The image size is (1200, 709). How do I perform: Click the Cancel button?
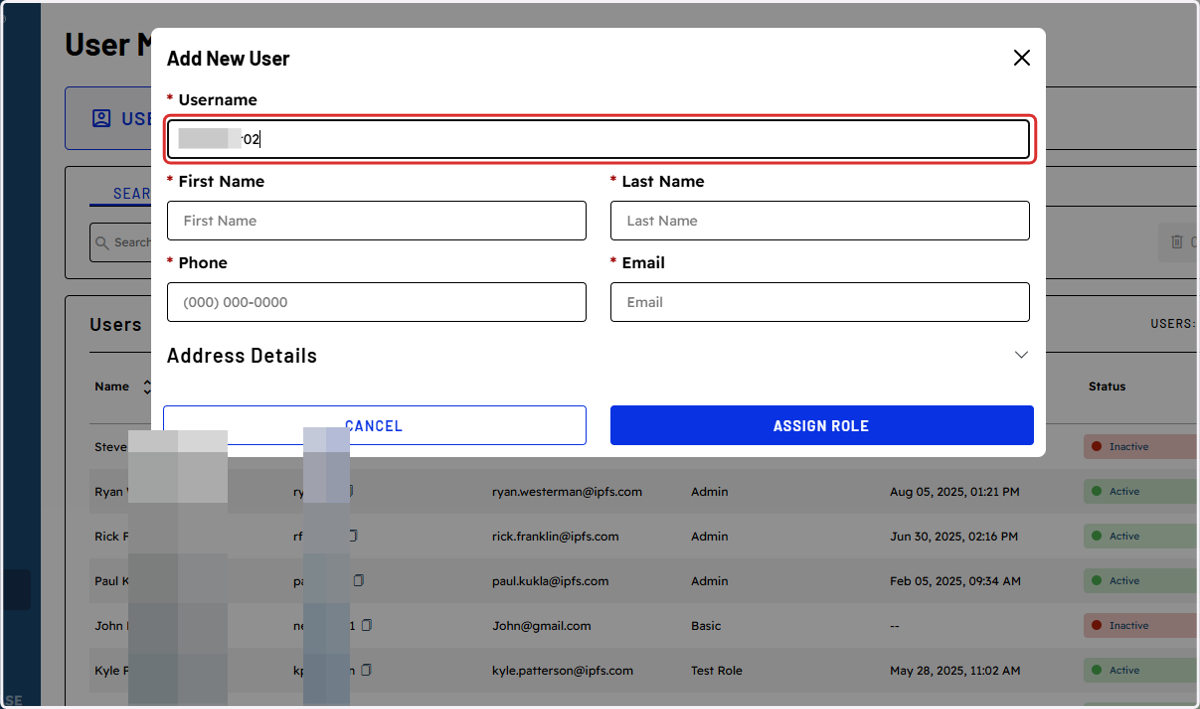tap(375, 426)
